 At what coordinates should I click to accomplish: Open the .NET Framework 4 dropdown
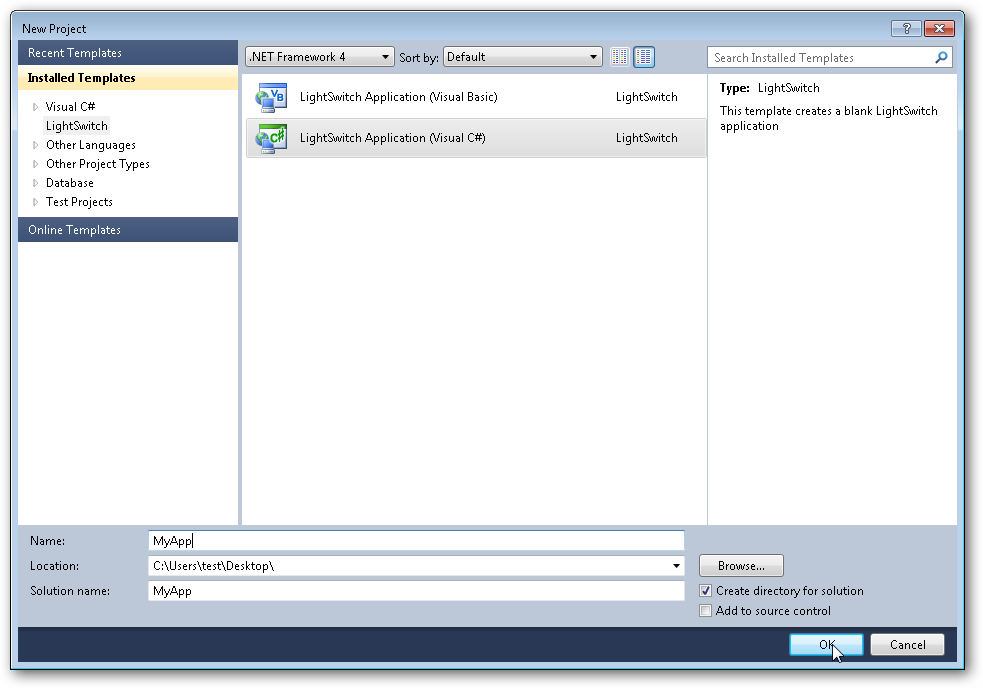click(320, 57)
